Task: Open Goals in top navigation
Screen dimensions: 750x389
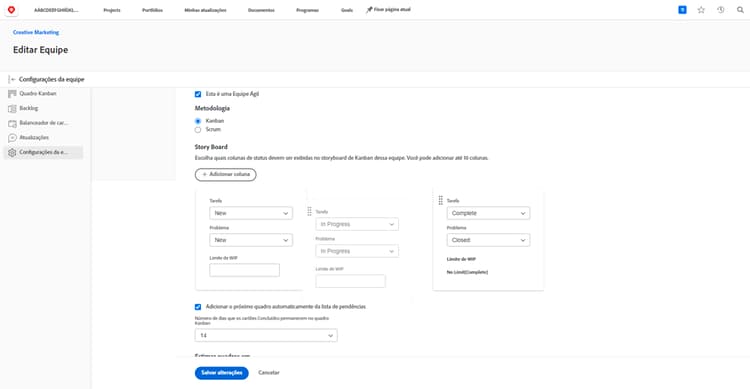Action: [347, 10]
